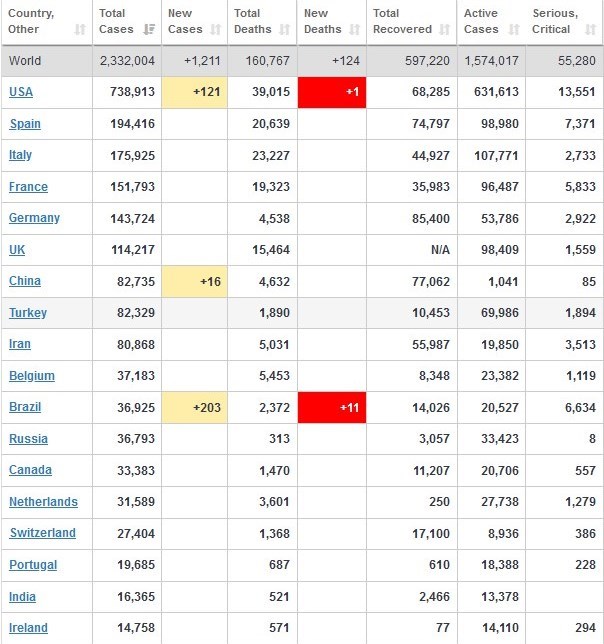Open the Germany country link

pyautogui.click(x=34, y=218)
